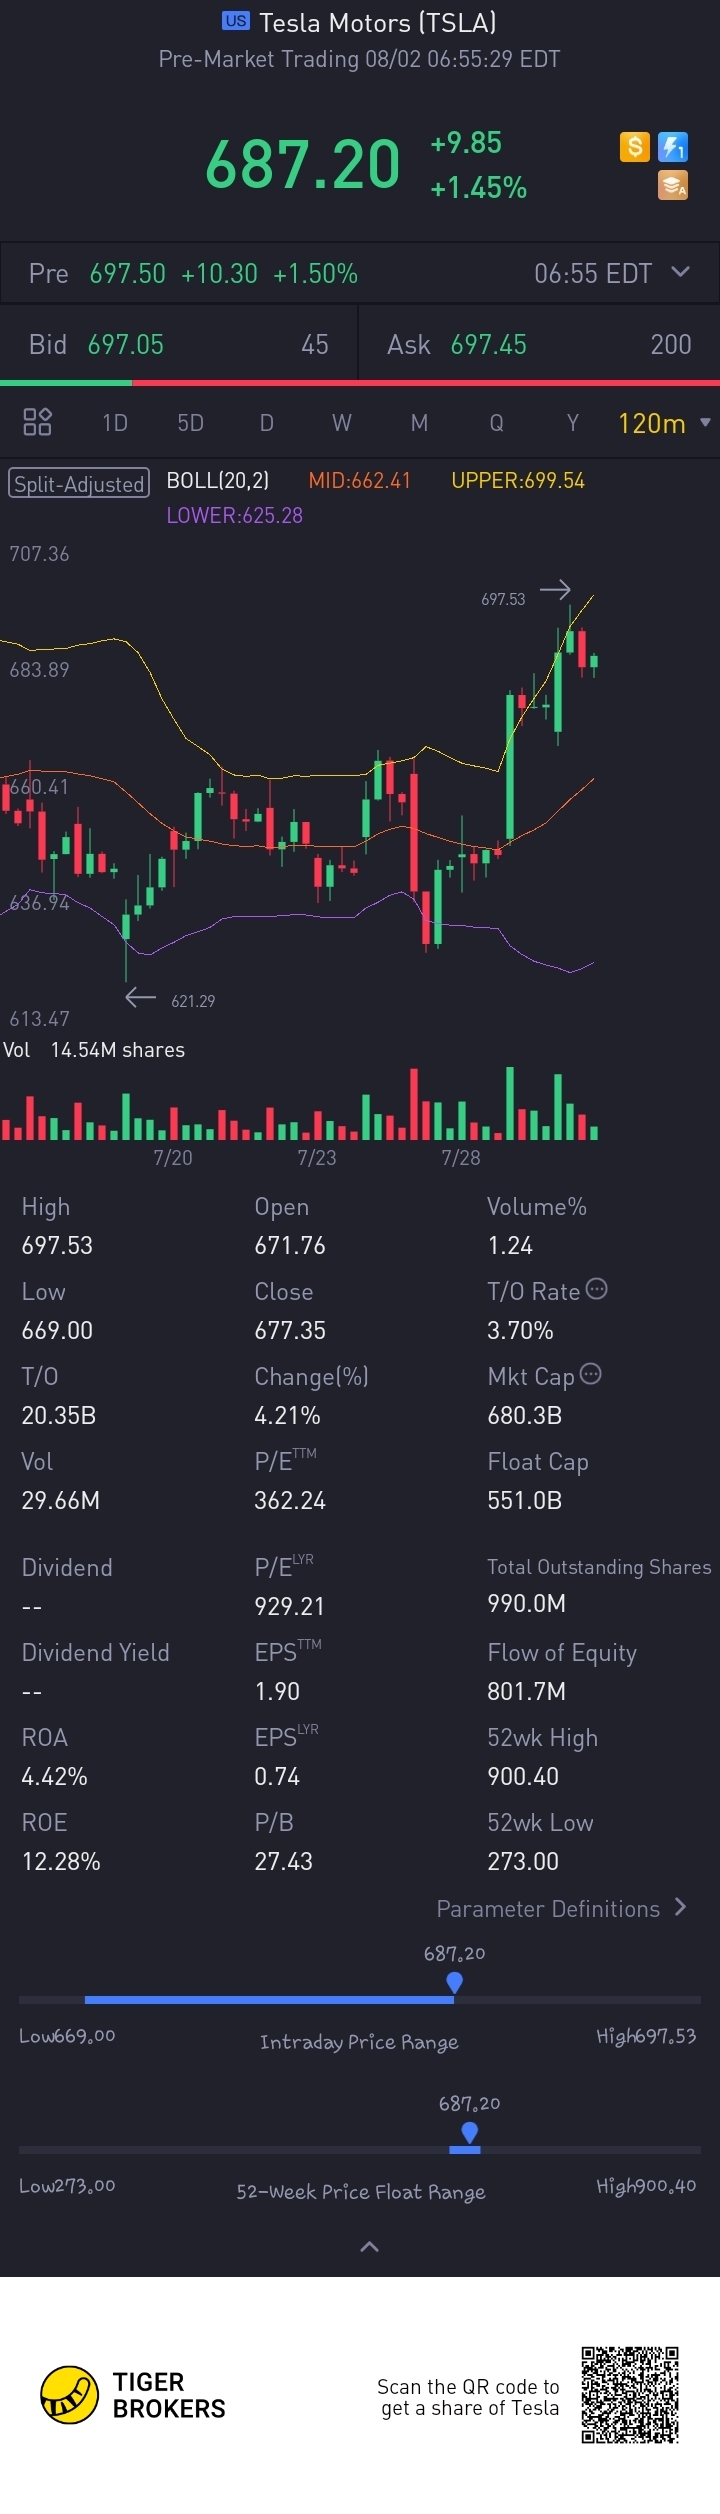Image resolution: width=720 pixels, height=2514 pixels.
Task: Select the W weekly chart tab
Action: coord(342,423)
